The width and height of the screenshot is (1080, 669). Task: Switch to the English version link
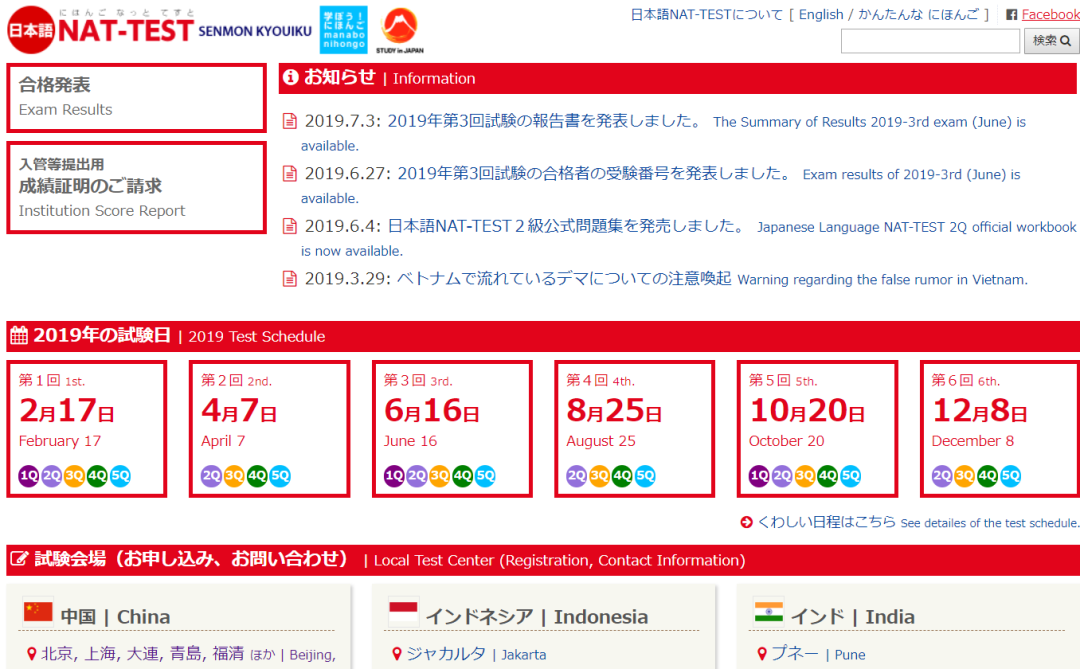tap(821, 14)
